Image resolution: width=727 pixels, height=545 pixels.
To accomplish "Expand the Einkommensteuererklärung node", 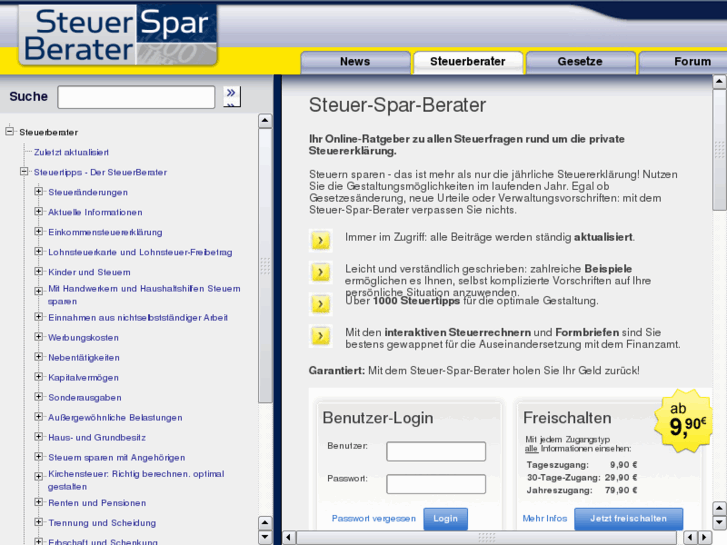I will pyautogui.click(x=39, y=231).
